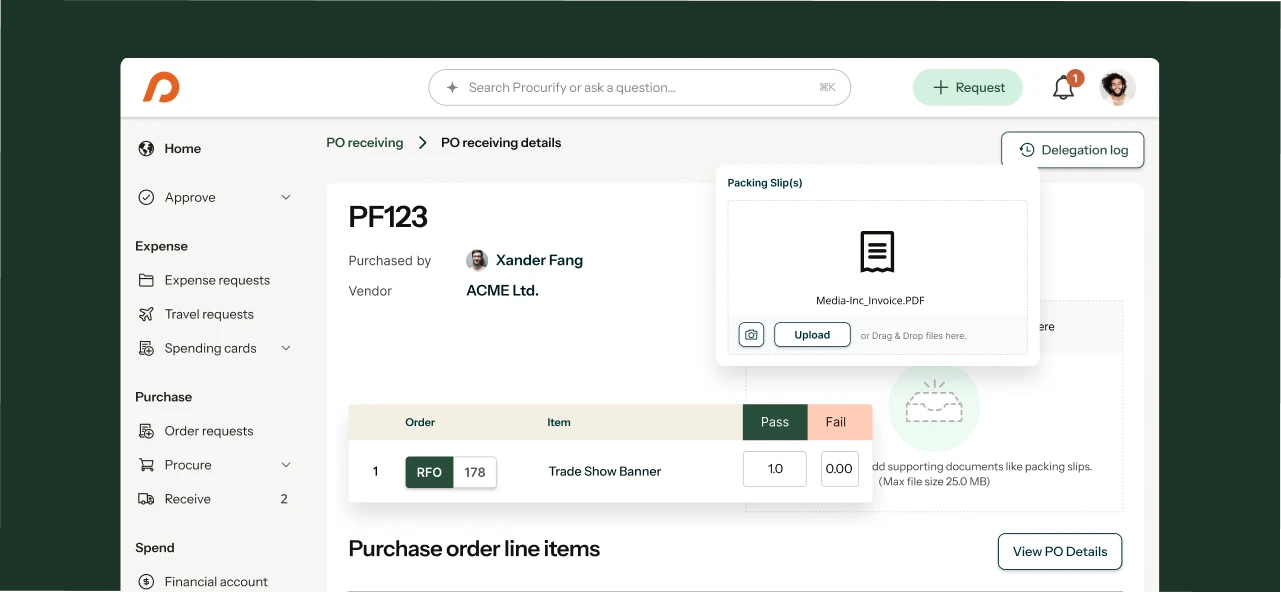Click the Pass quantity field 1.0
1281x593 pixels.
point(775,469)
